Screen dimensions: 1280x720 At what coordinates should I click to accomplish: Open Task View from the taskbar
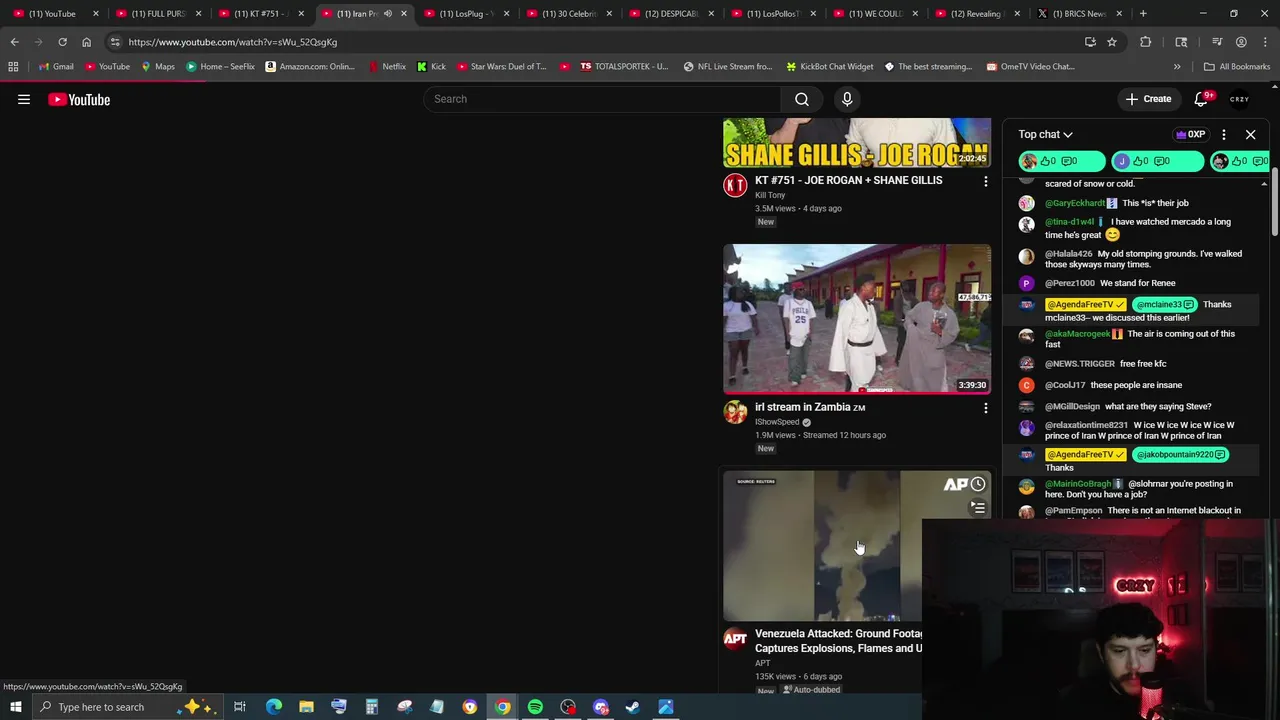pos(240,707)
